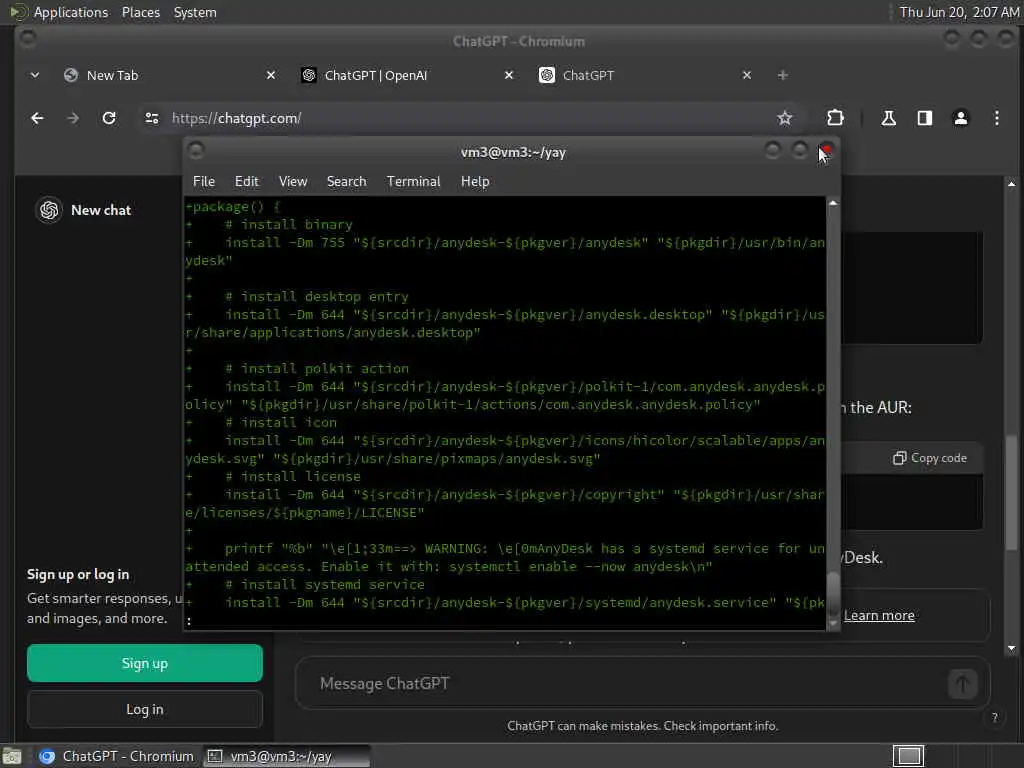1024x768 pixels.
Task: Click the send message arrow button
Action: tap(962, 684)
